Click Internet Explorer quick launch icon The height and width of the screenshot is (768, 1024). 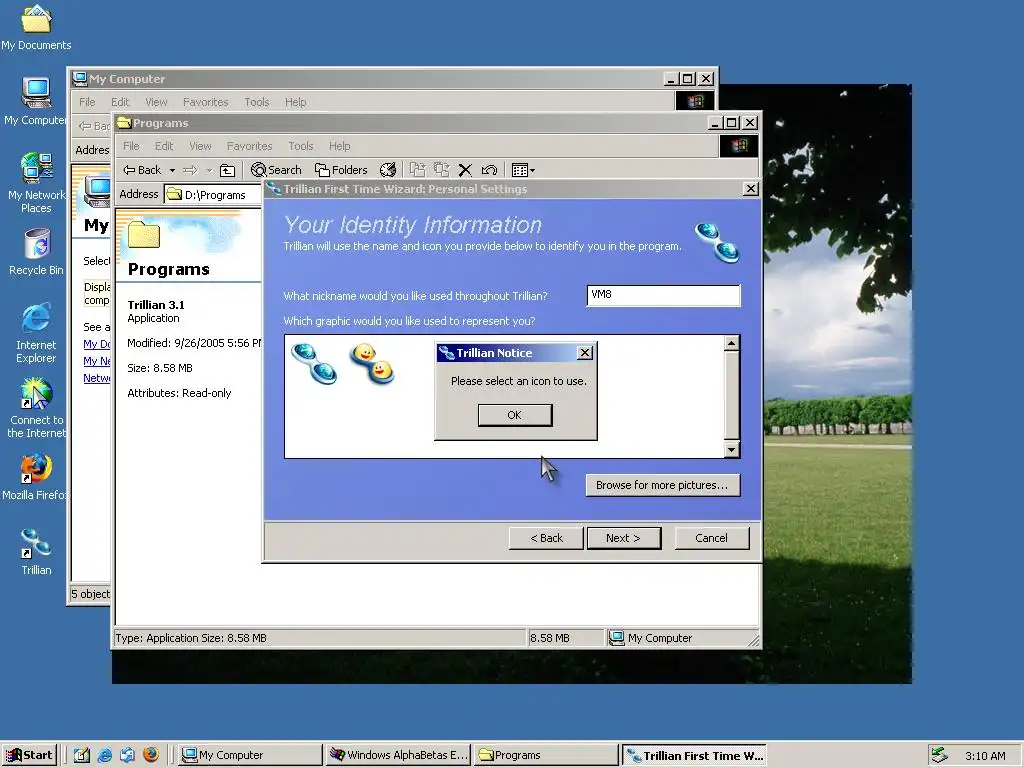(x=104, y=755)
